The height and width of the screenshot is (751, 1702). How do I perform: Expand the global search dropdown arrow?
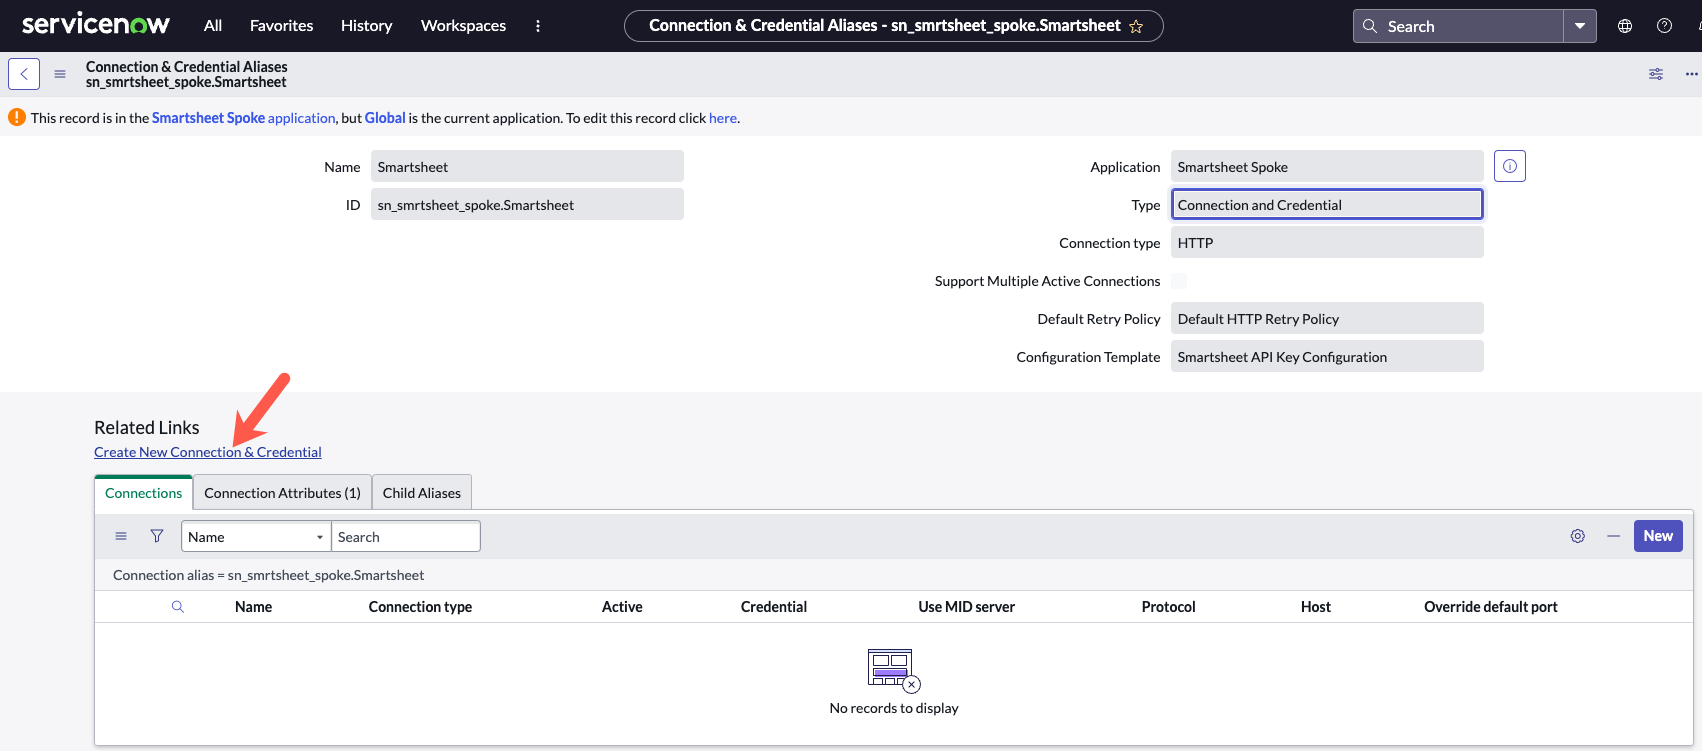pyautogui.click(x=1580, y=26)
